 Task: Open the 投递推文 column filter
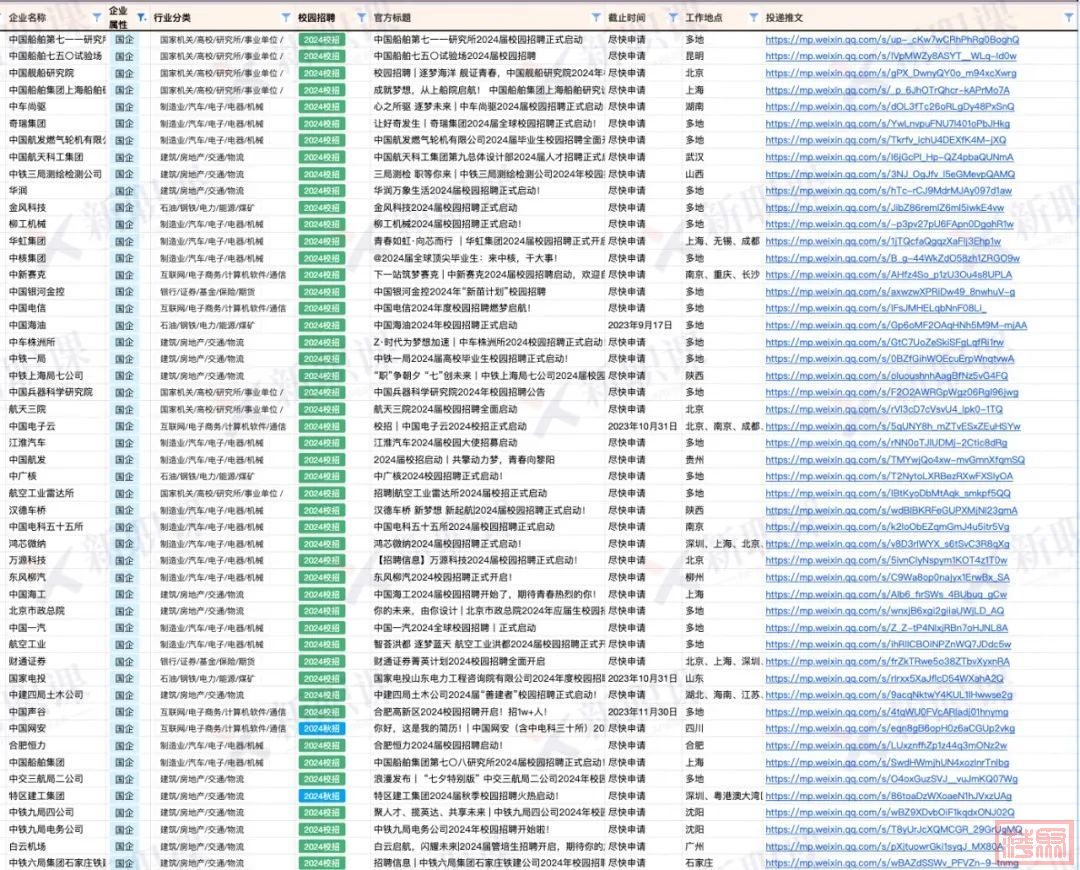1069,17
